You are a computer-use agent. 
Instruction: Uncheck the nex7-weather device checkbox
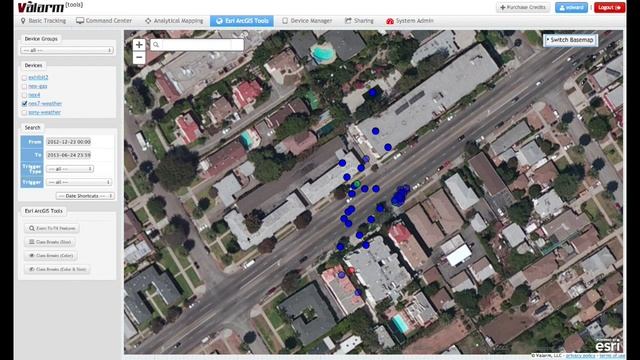[x=24, y=104]
